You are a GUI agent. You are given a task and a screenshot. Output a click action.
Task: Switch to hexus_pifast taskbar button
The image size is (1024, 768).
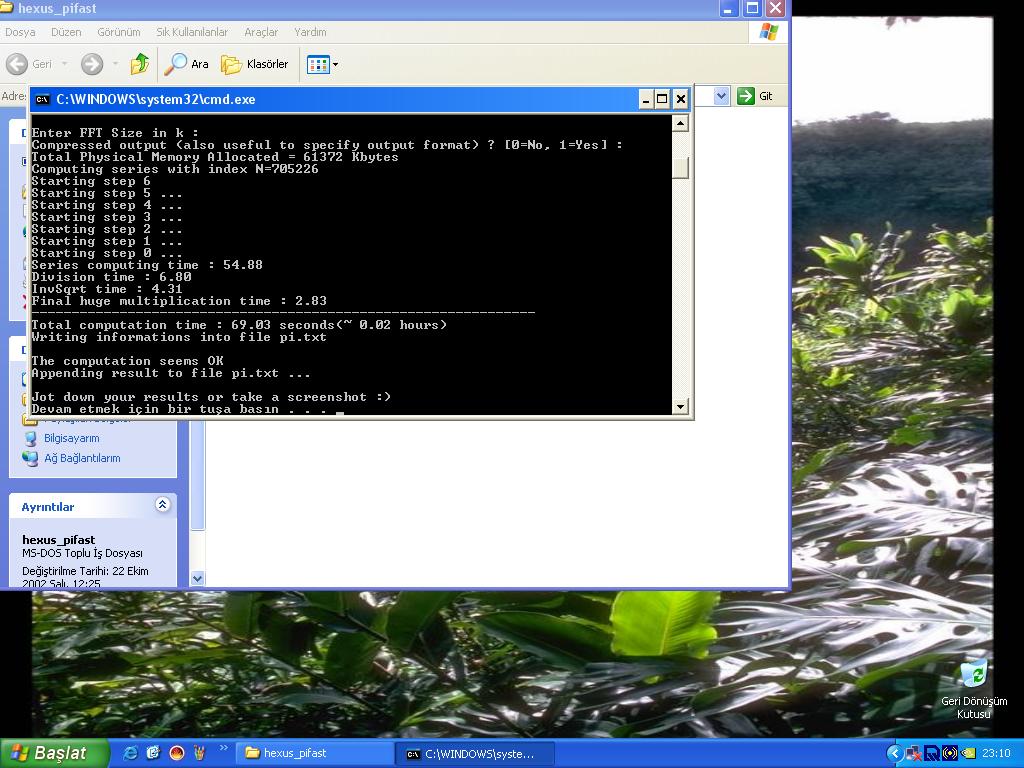point(313,754)
